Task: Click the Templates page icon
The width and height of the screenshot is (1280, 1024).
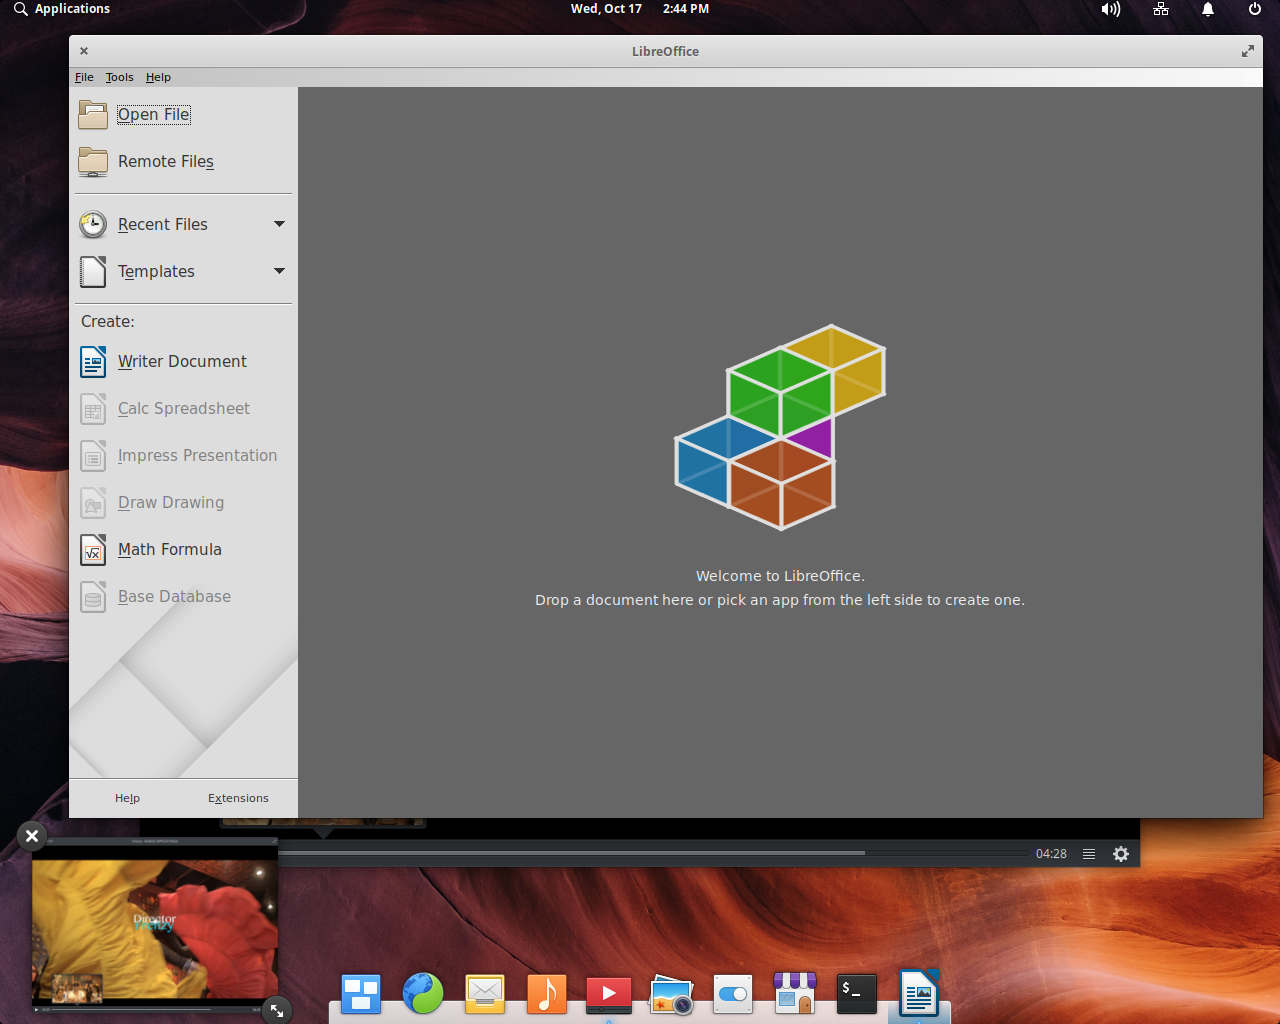Action: pyautogui.click(x=93, y=272)
